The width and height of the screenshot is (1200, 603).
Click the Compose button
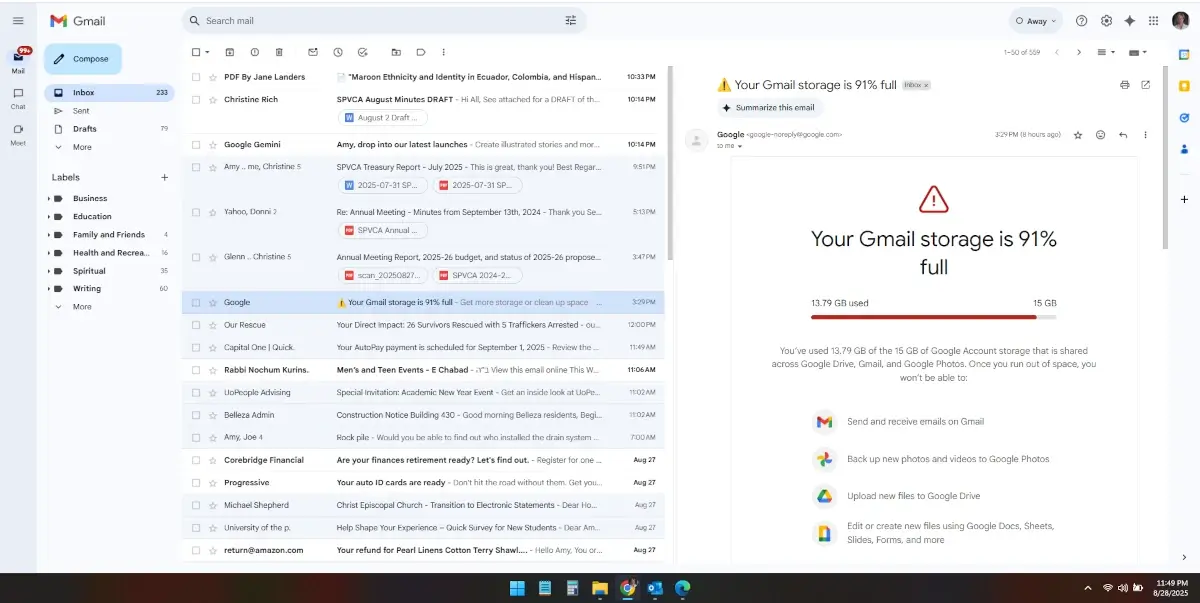(x=82, y=59)
